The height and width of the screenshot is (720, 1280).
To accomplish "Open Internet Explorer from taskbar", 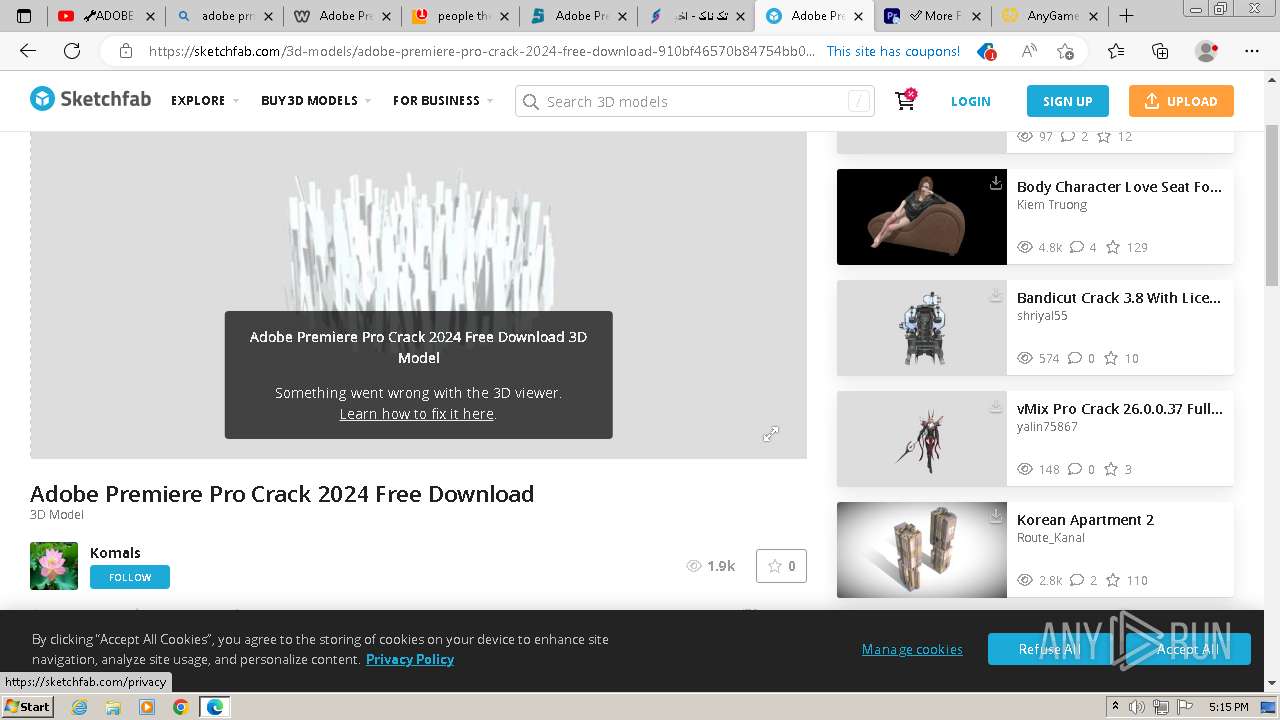I will (79, 707).
